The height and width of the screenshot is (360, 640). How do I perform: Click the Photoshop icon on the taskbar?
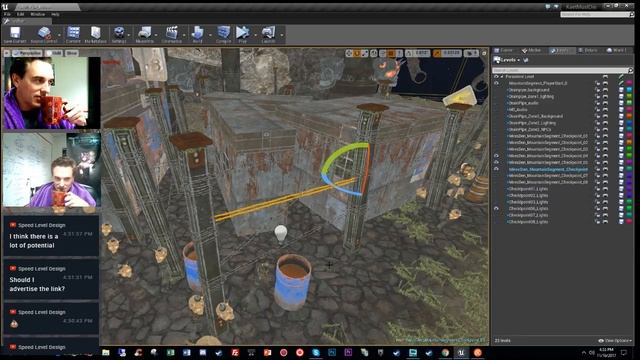[x=332, y=352]
